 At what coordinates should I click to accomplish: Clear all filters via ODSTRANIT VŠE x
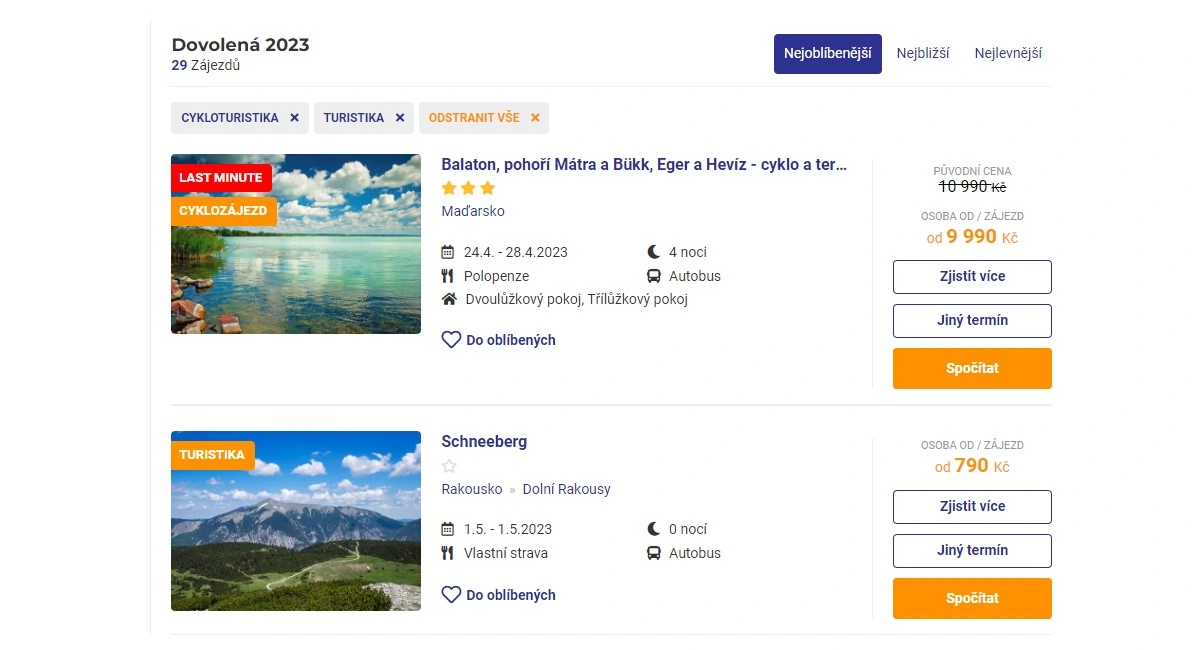pos(535,118)
